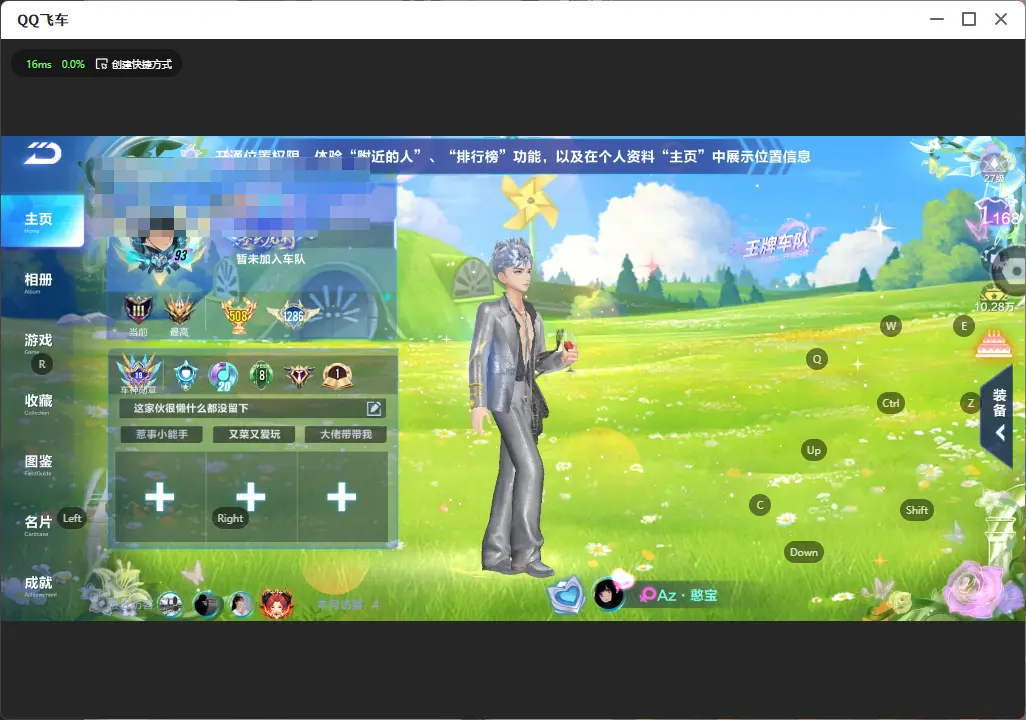Open the 相册 Album tab
The height and width of the screenshot is (720, 1026).
tap(39, 281)
